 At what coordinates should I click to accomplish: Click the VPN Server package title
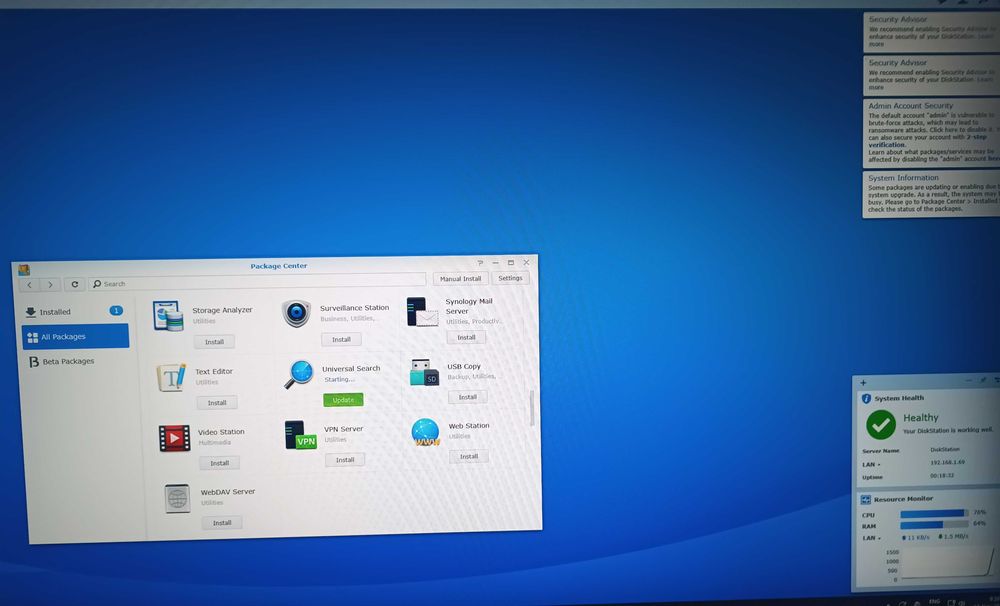[343, 429]
